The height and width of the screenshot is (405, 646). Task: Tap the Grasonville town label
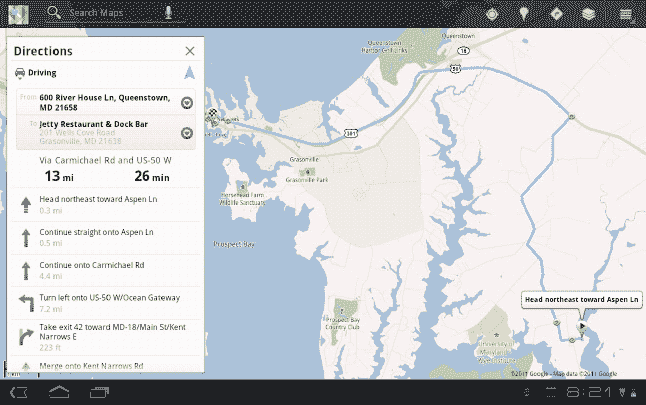pyautogui.click(x=304, y=159)
